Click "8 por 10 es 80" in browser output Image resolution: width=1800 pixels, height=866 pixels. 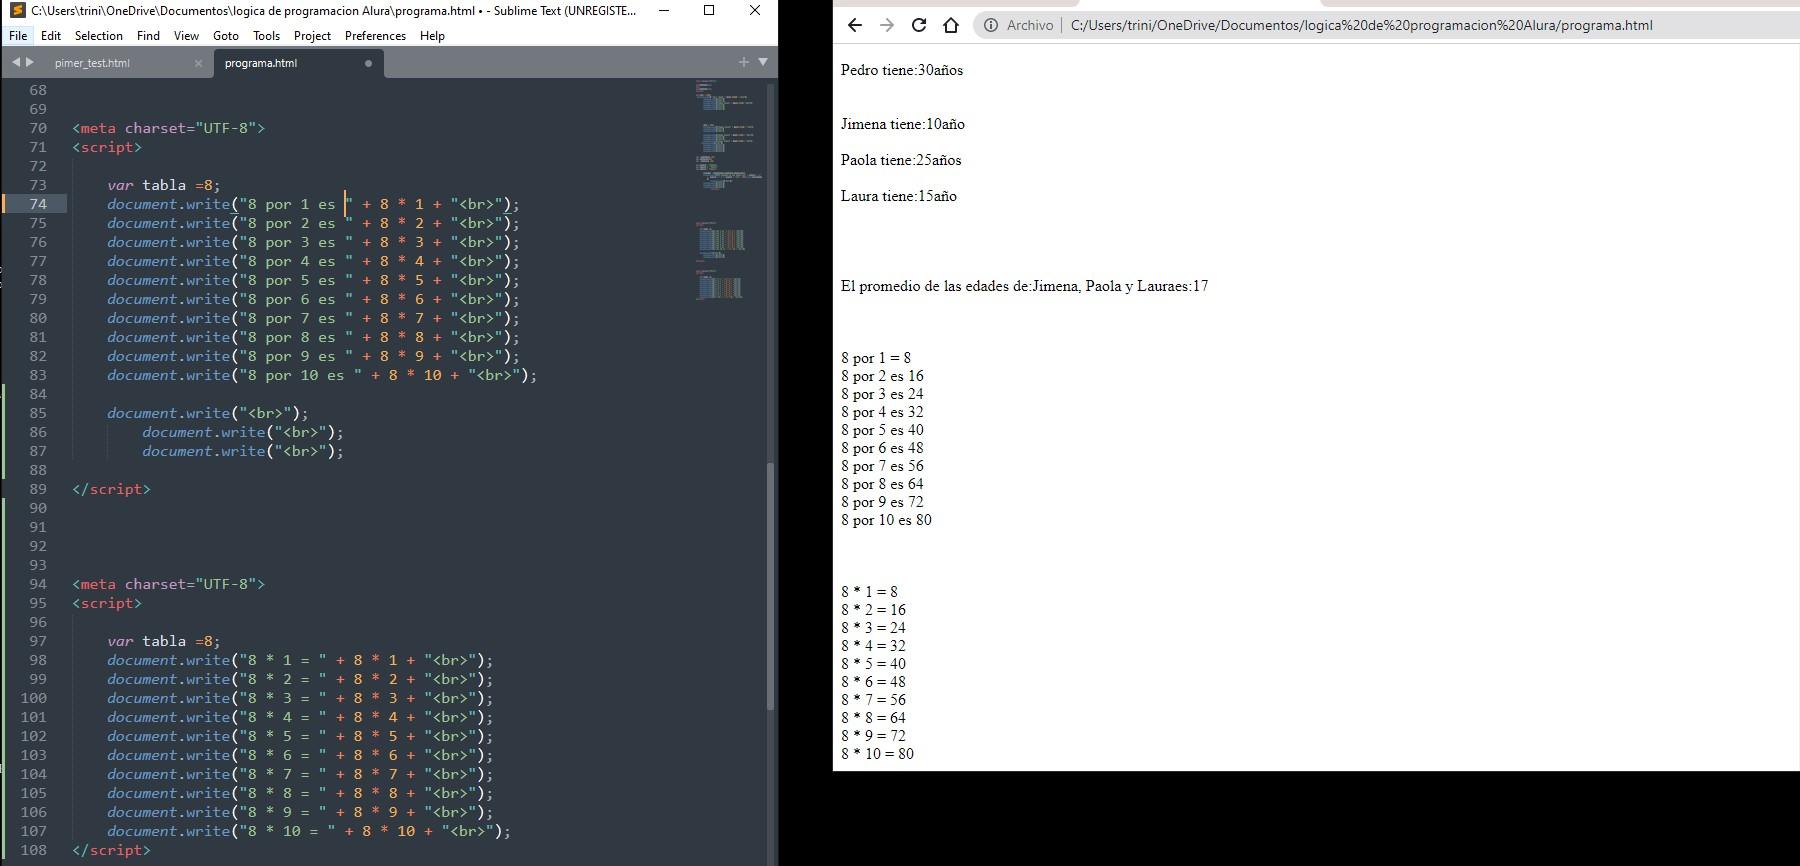(886, 520)
